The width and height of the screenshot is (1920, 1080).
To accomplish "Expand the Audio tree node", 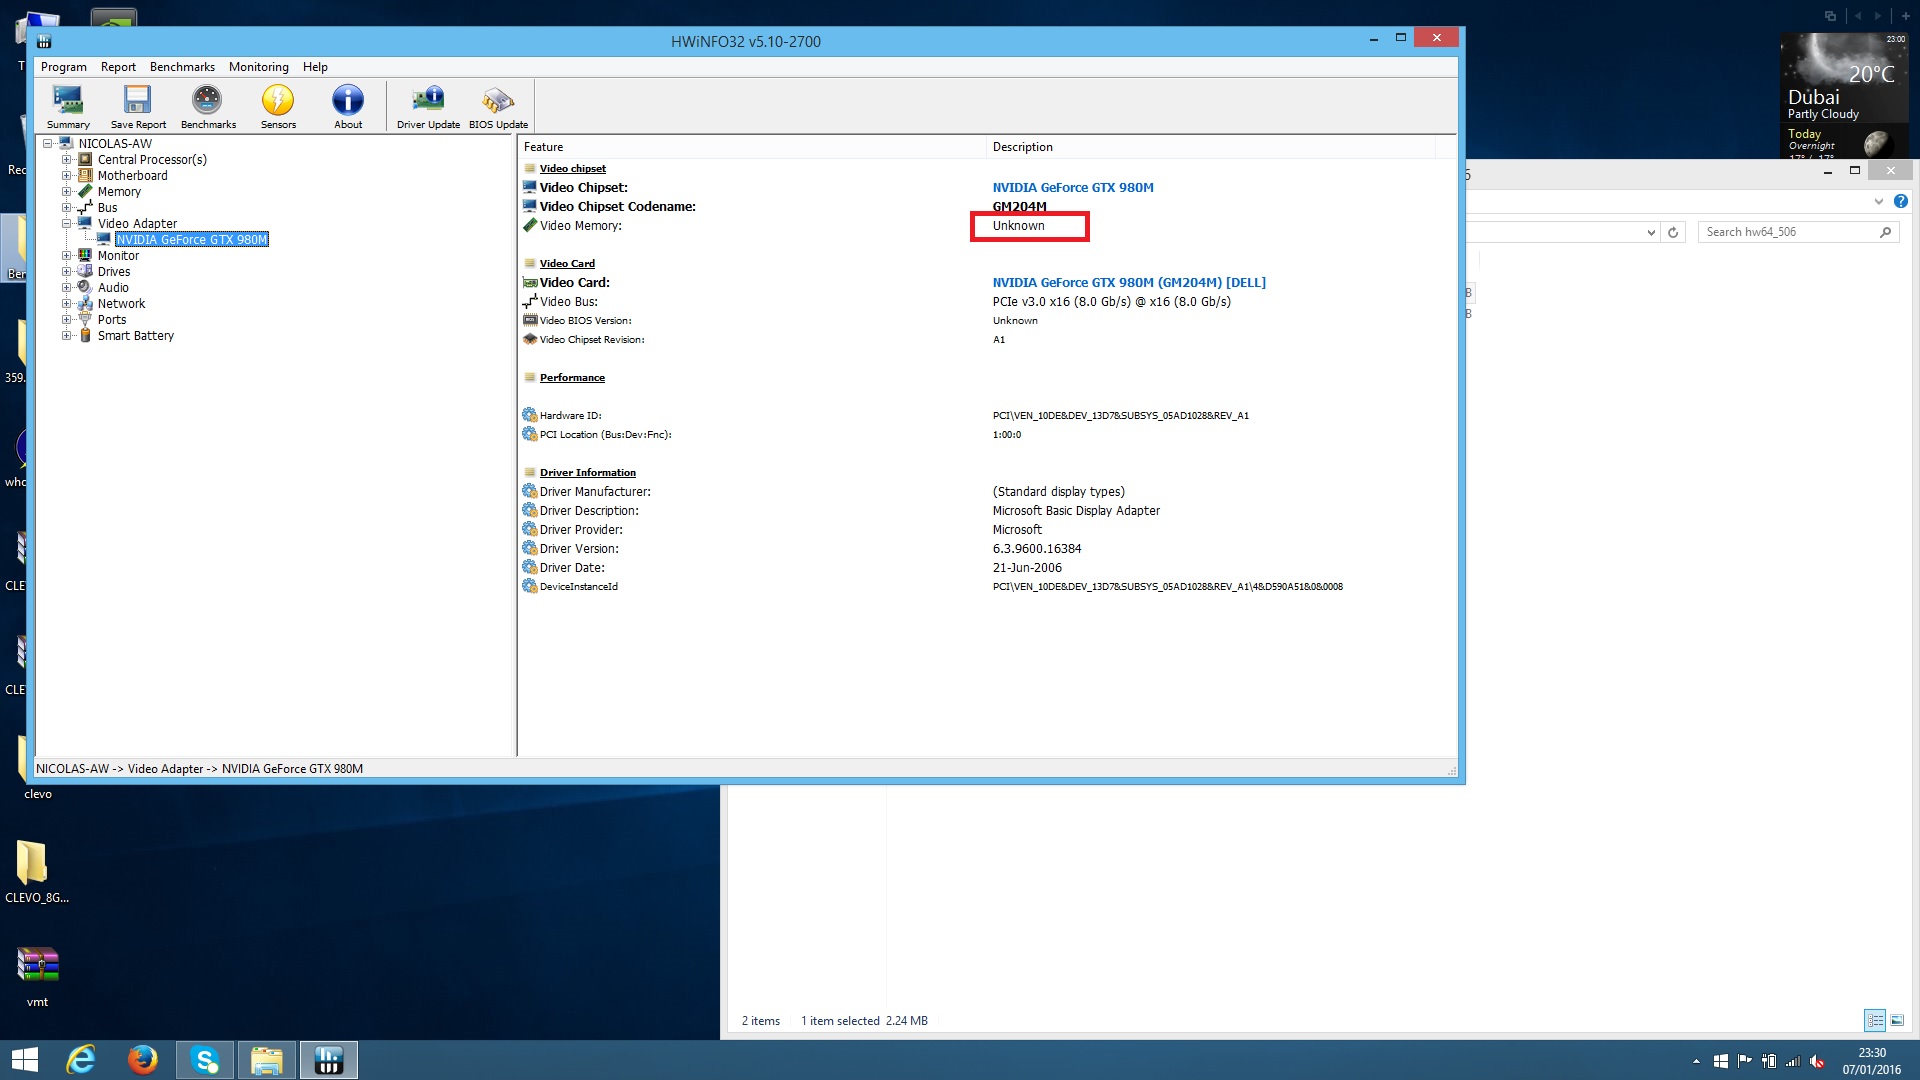I will coord(66,287).
